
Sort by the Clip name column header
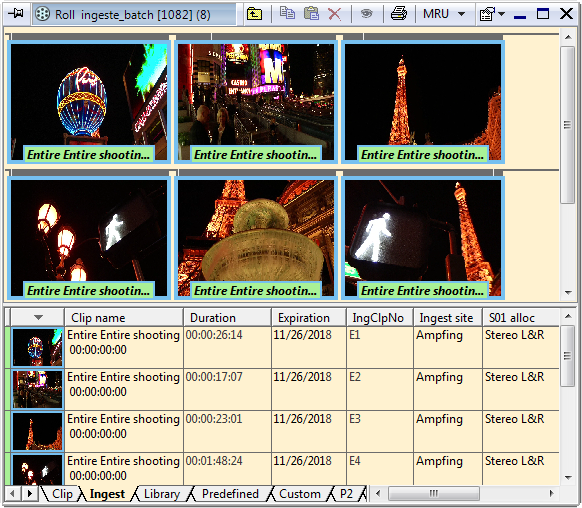(124, 318)
